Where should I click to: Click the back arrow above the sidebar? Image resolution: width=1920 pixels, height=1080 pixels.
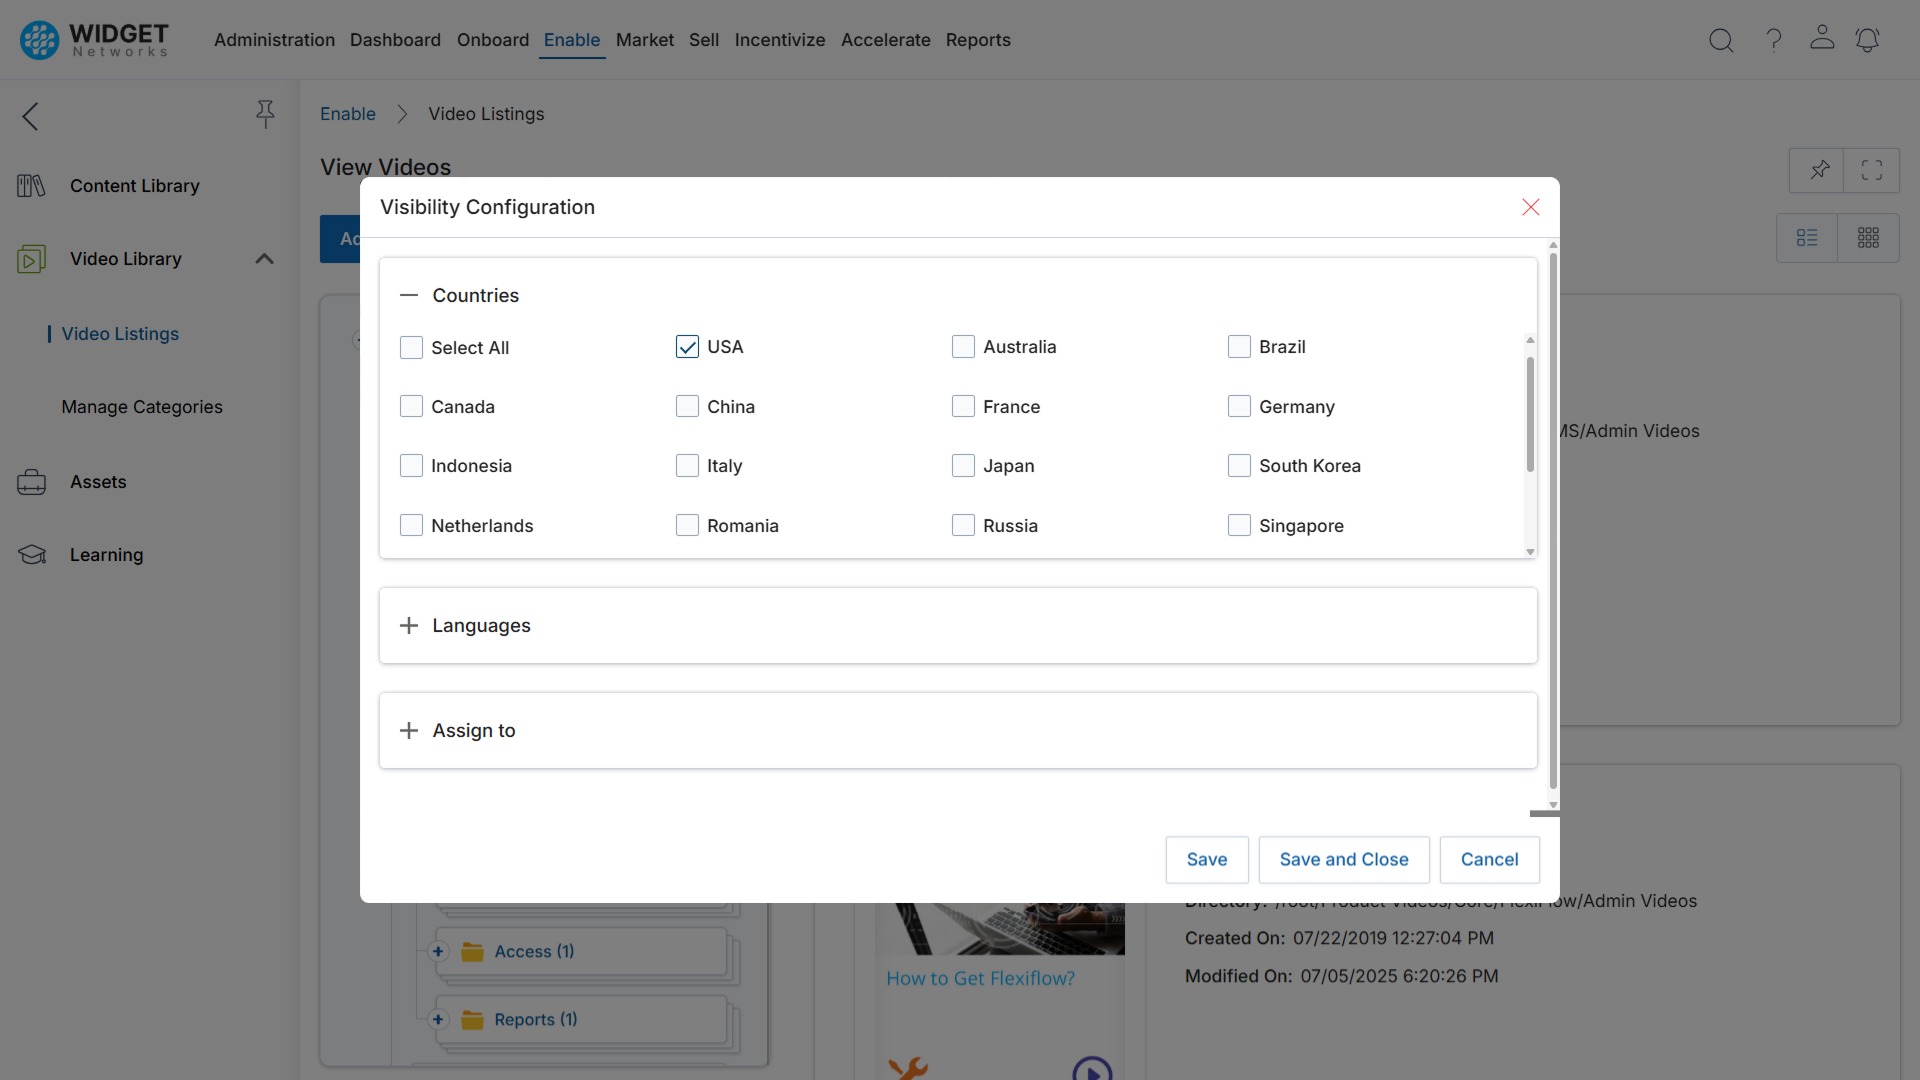tap(29, 116)
